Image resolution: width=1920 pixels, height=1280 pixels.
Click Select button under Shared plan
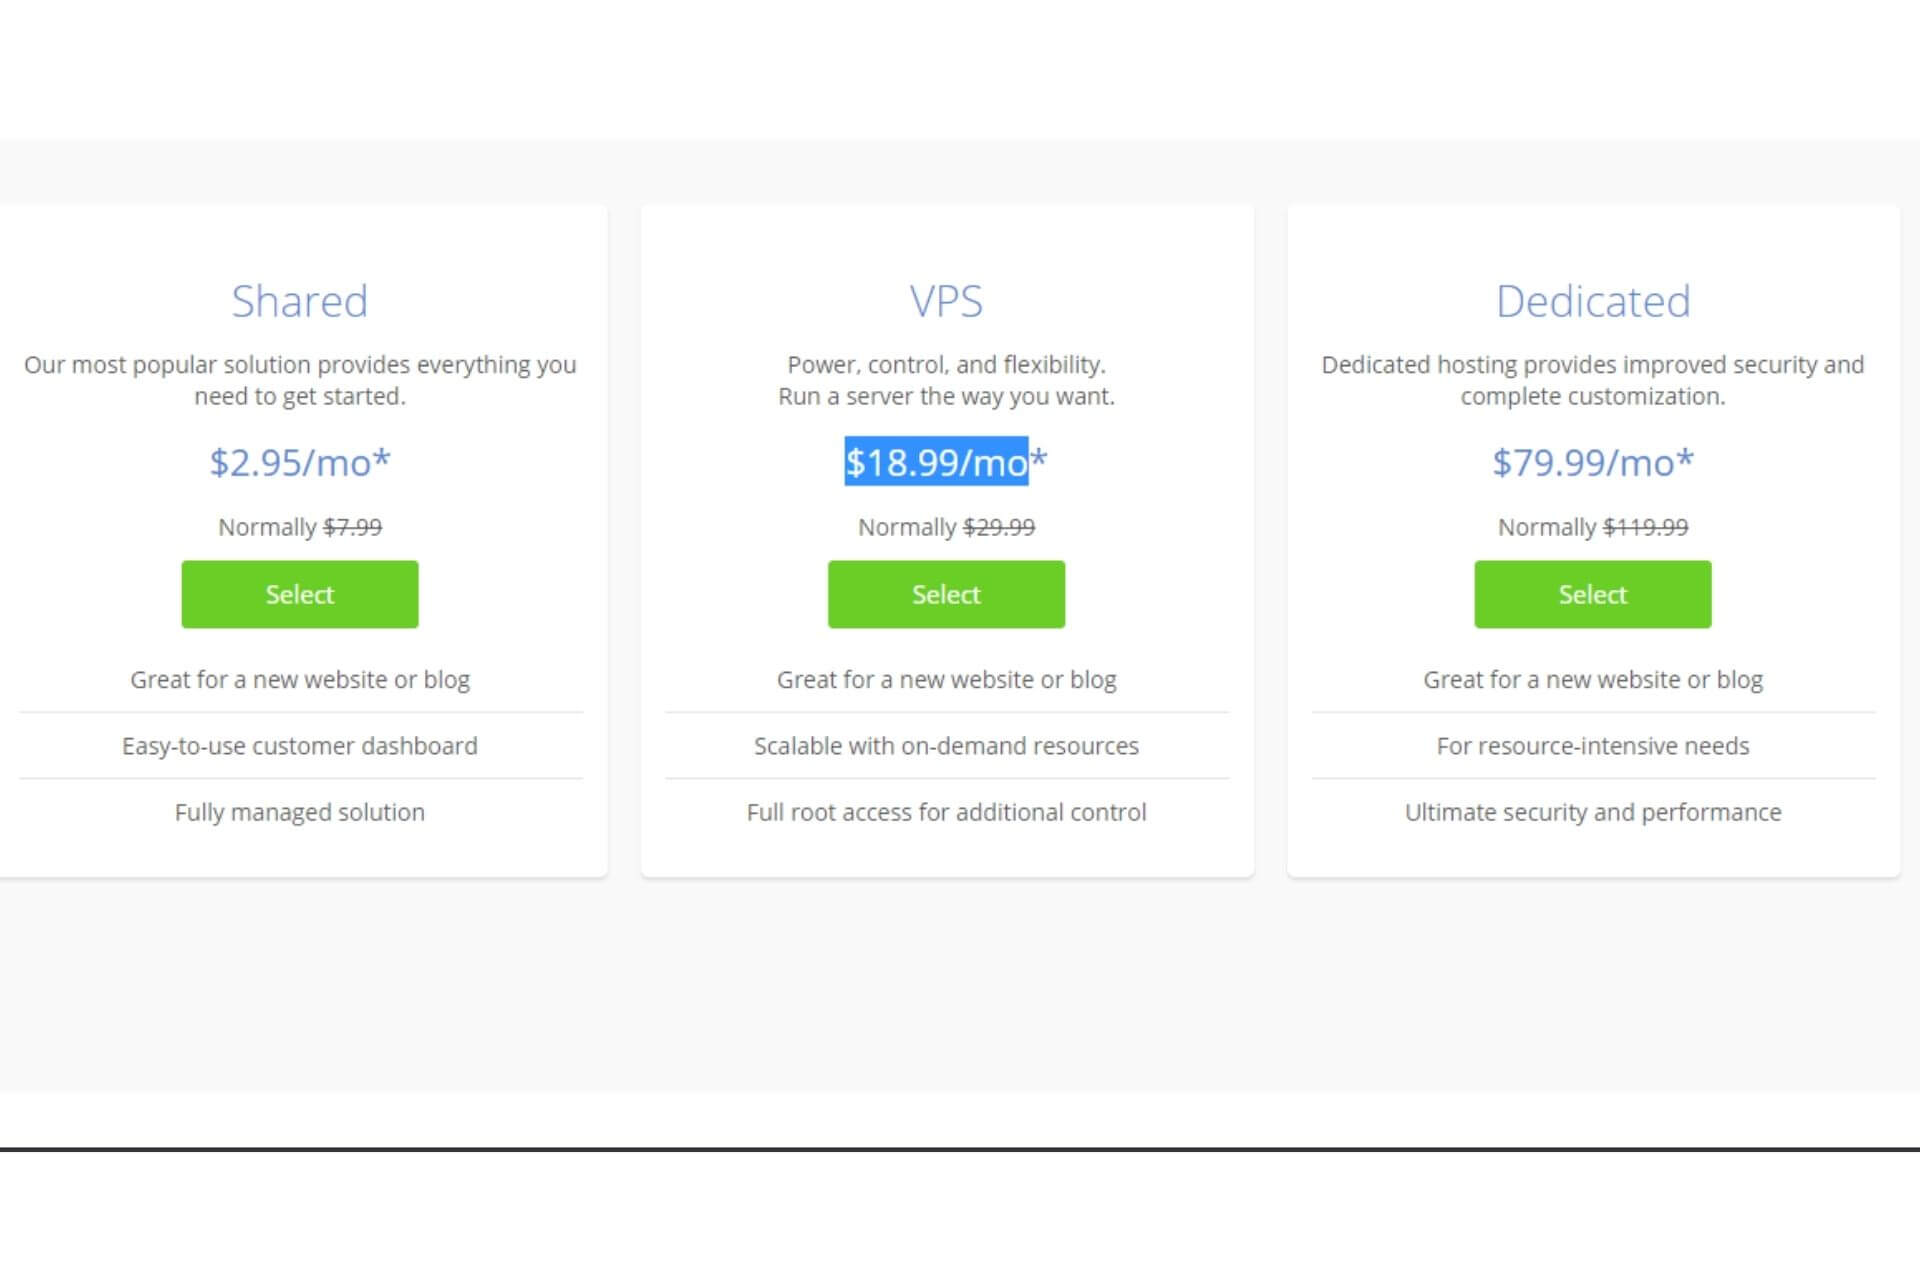click(299, 594)
